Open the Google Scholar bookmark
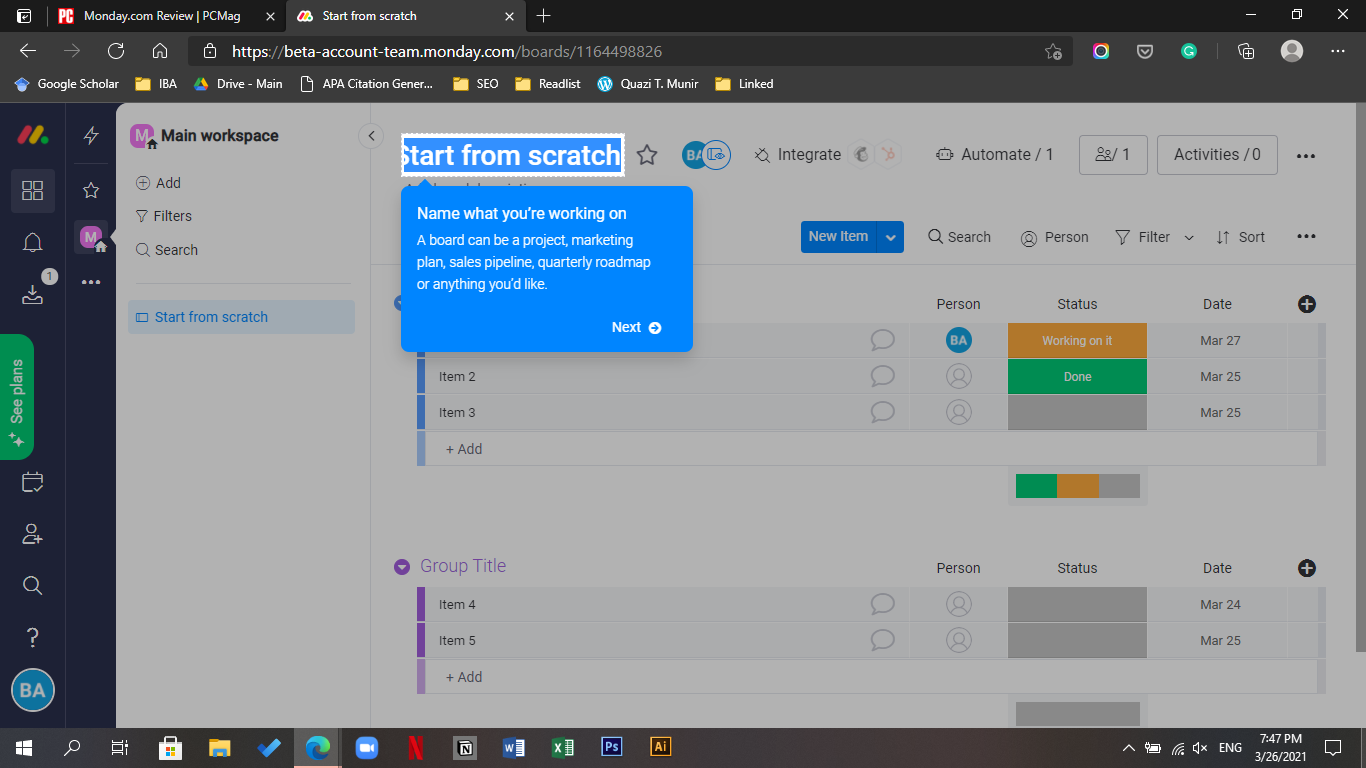Image resolution: width=1366 pixels, height=768 pixels. point(67,84)
